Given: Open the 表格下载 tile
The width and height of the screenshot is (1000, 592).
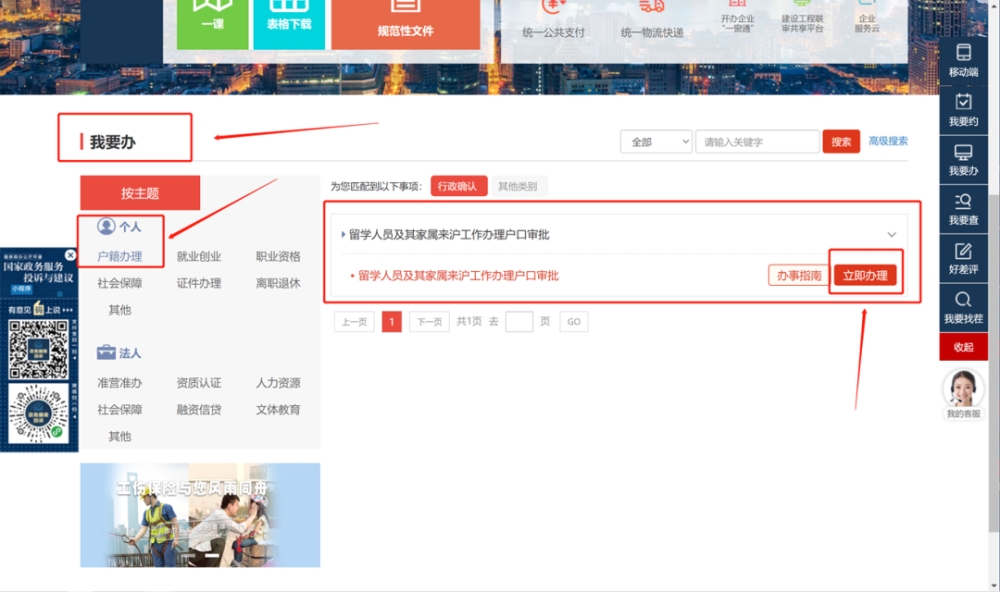Looking at the screenshot, I should pos(289,24).
